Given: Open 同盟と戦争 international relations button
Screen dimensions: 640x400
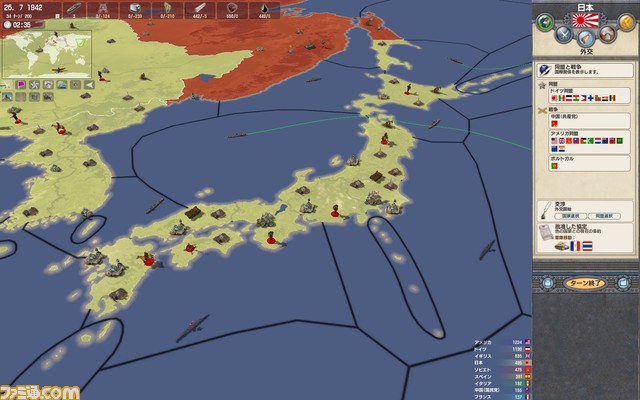Looking at the screenshot, I should (x=585, y=70).
